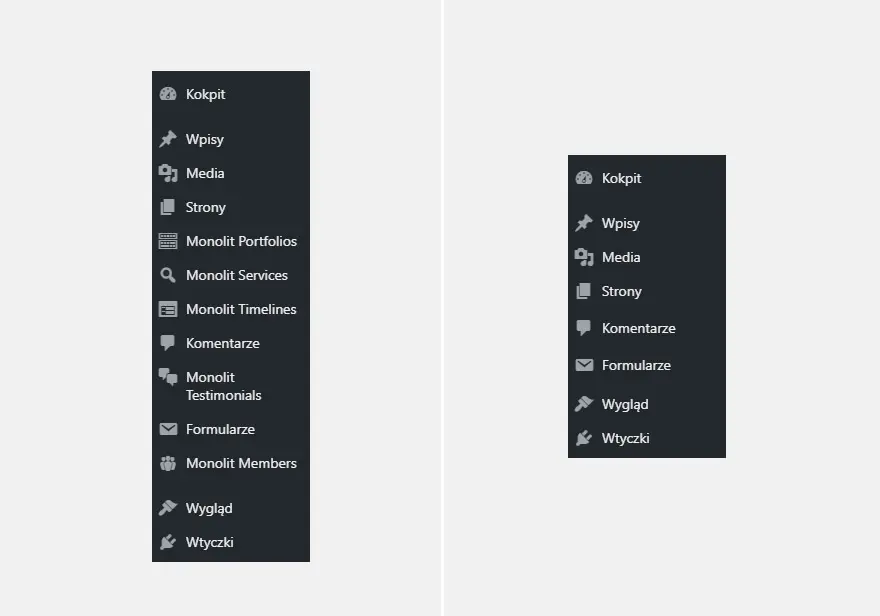
Task: Click the magnifier icon for Monolit Services
Action: (x=168, y=275)
